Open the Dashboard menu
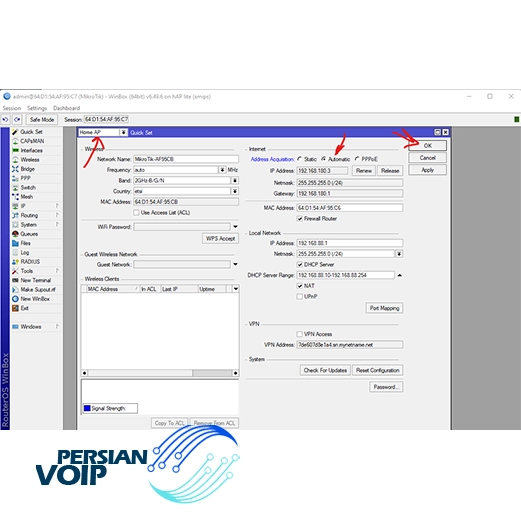Viewport: 521px width, 519px height. (x=66, y=108)
